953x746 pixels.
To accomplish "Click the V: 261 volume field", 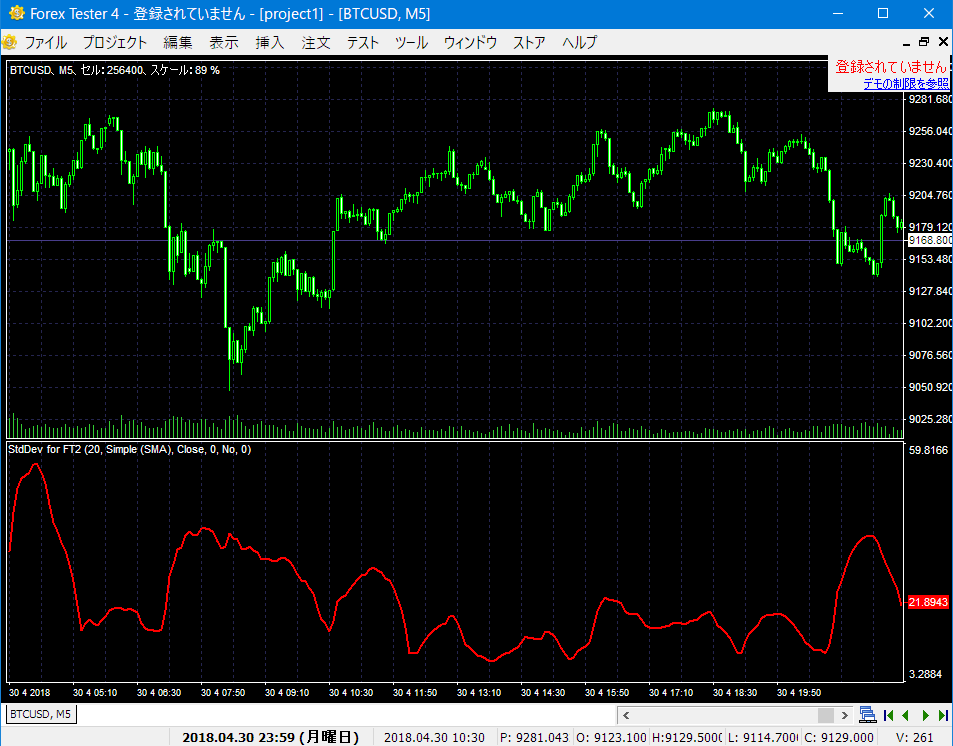I will tap(914, 737).
